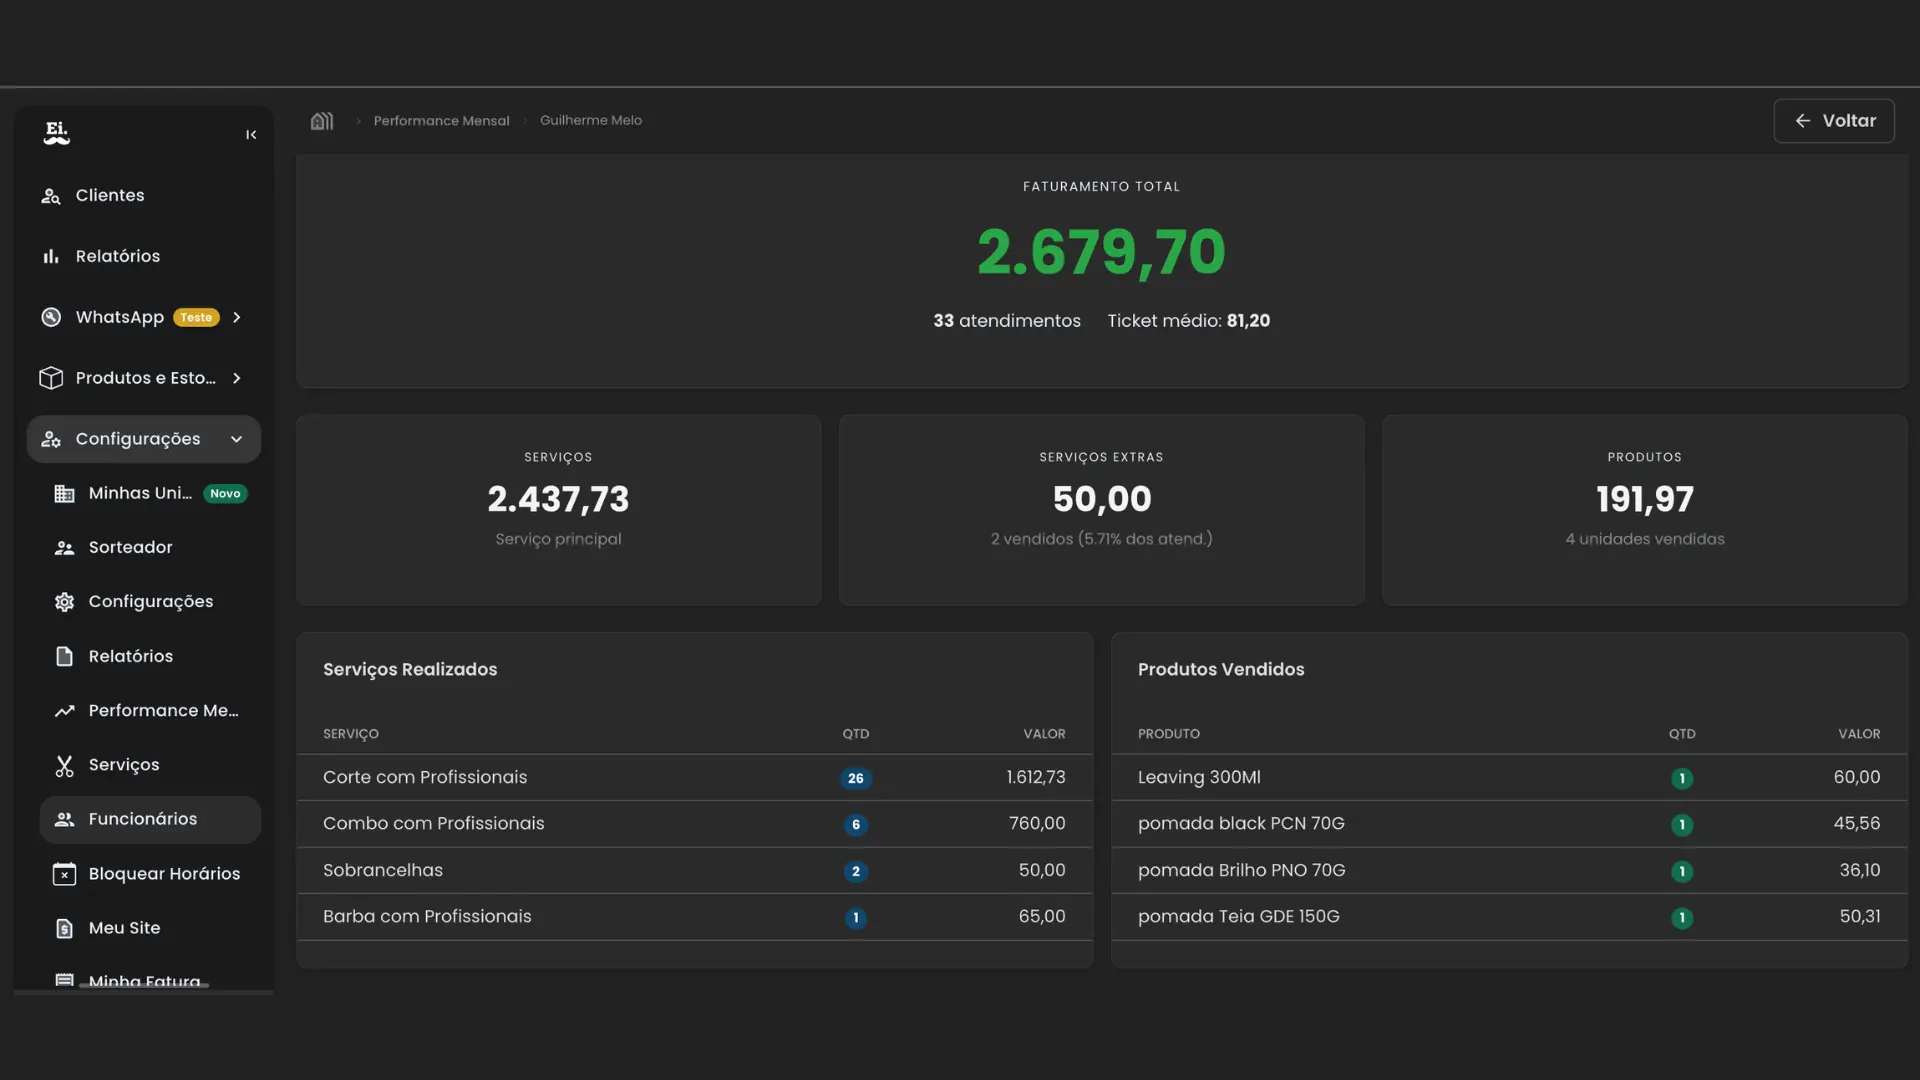Expand the Produtos e Estoque submenu
The width and height of the screenshot is (1920, 1080).
pyautogui.click(x=237, y=378)
